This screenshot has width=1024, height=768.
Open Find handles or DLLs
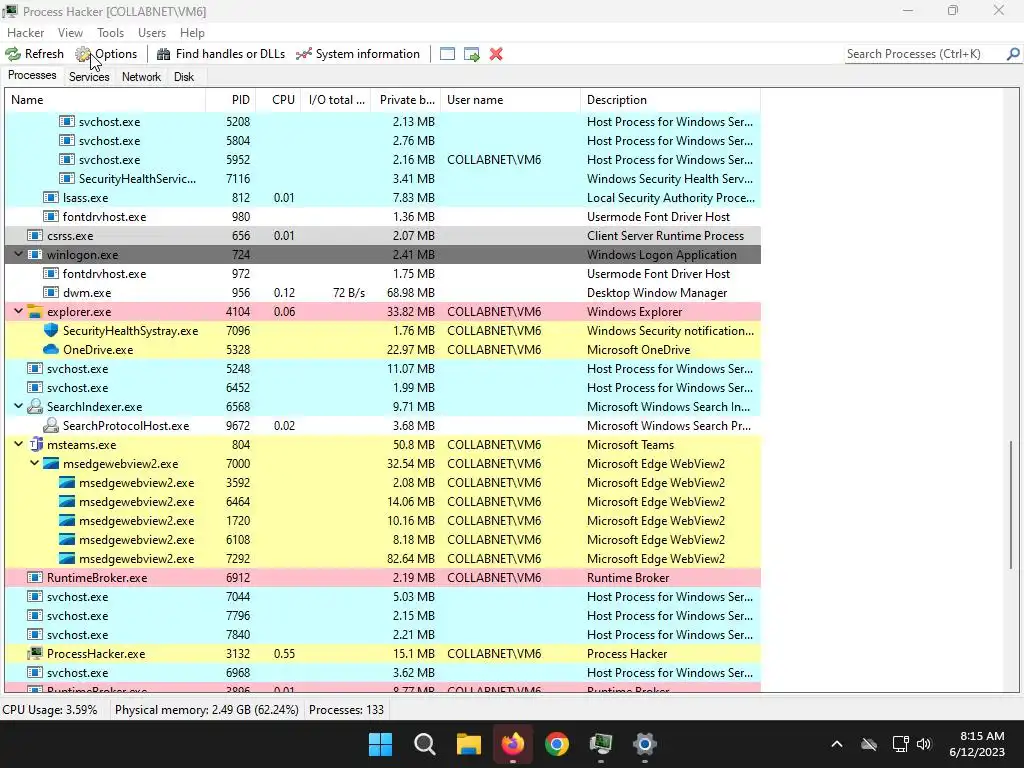221,54
